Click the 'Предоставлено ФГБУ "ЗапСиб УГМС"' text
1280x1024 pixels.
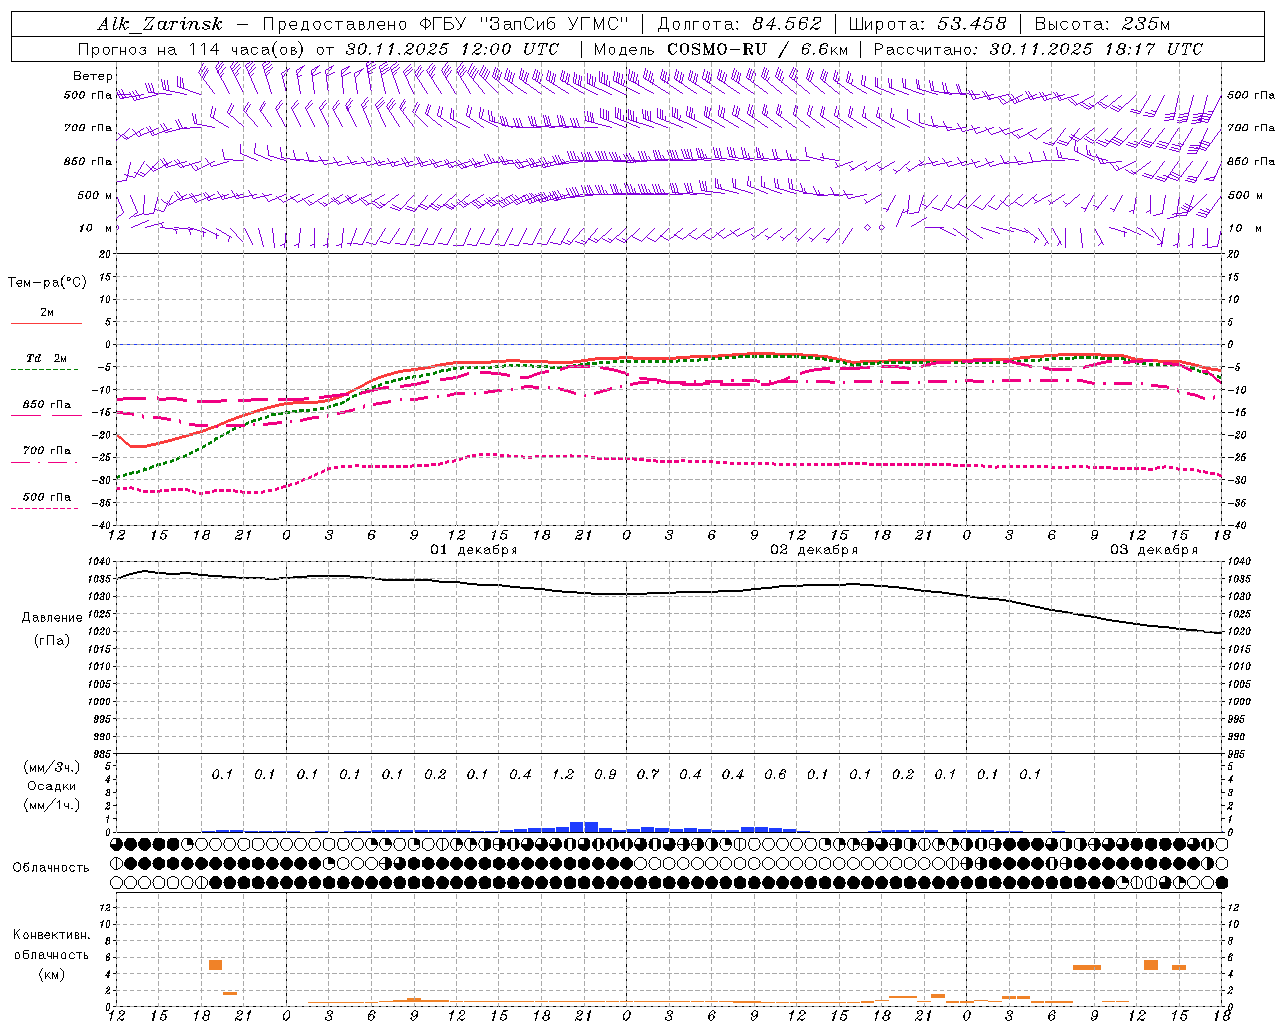[x=445, y=24]
